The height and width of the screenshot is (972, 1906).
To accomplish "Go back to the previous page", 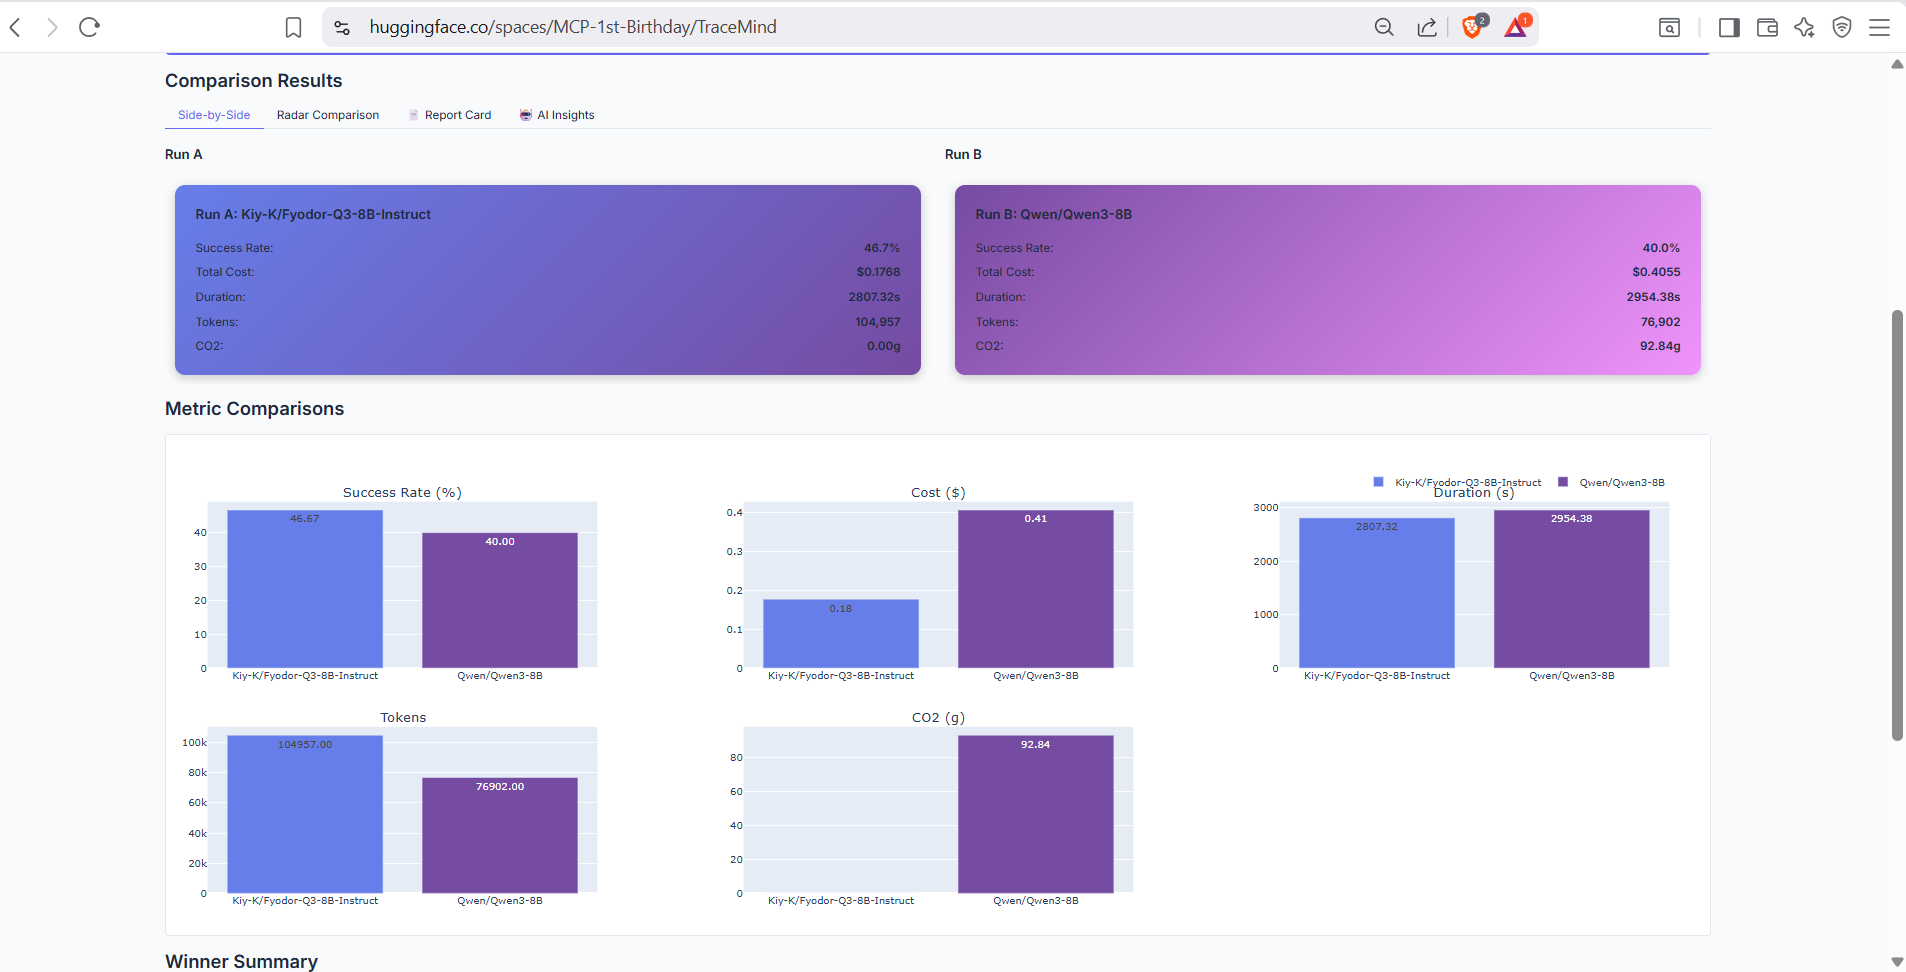I will coord(15,27).
